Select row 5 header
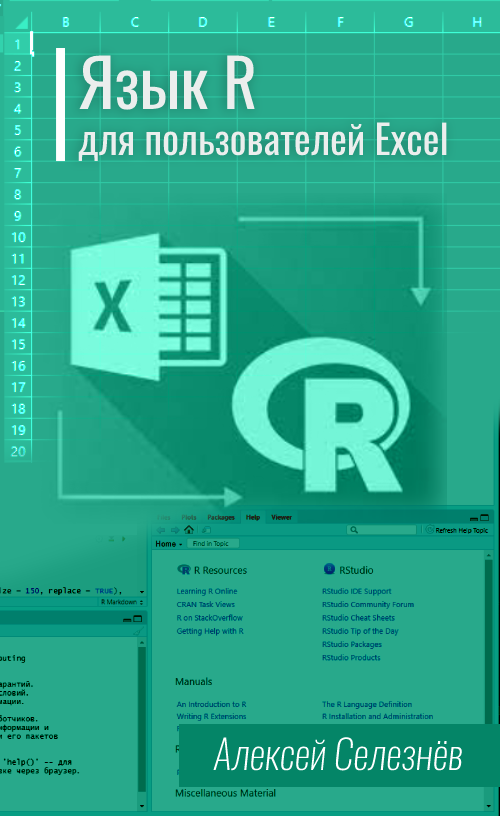Viewport: 500px width, 816px height. 17,130
